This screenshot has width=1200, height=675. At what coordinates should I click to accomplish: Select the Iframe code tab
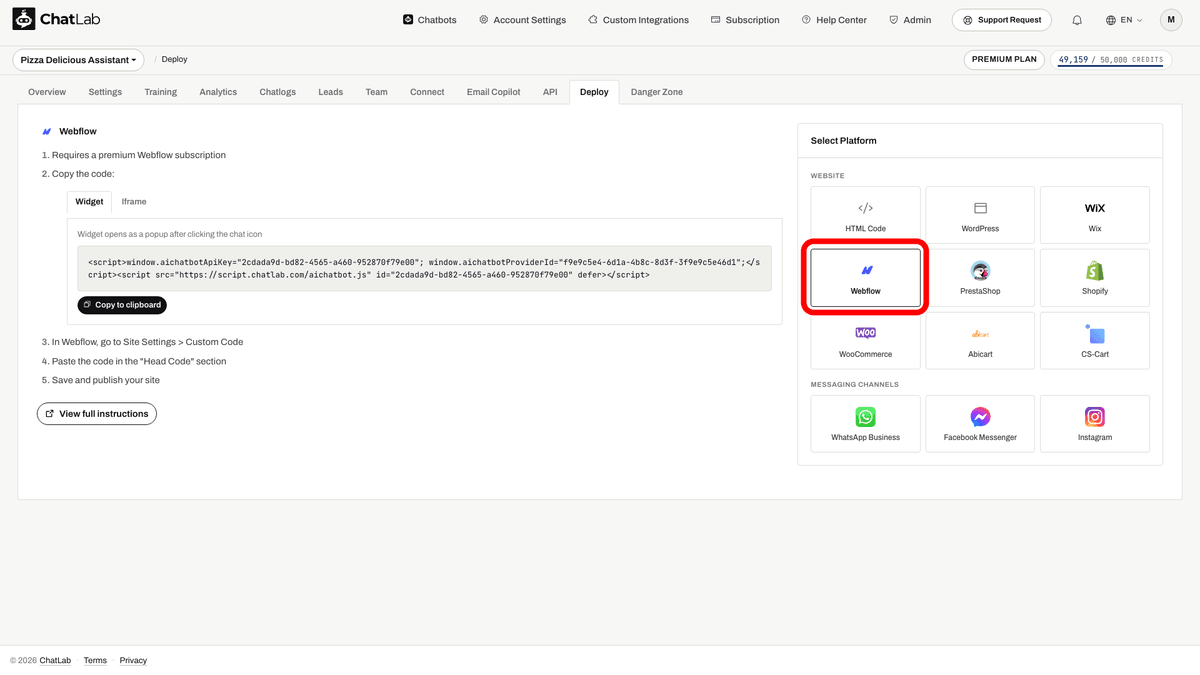coord(134,202)
